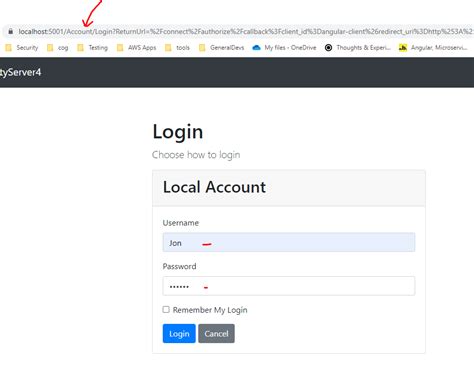Open the GeneralDevs bookmarks folder
474x372 pixels.
pyautogui.click(x=222, y=48)
